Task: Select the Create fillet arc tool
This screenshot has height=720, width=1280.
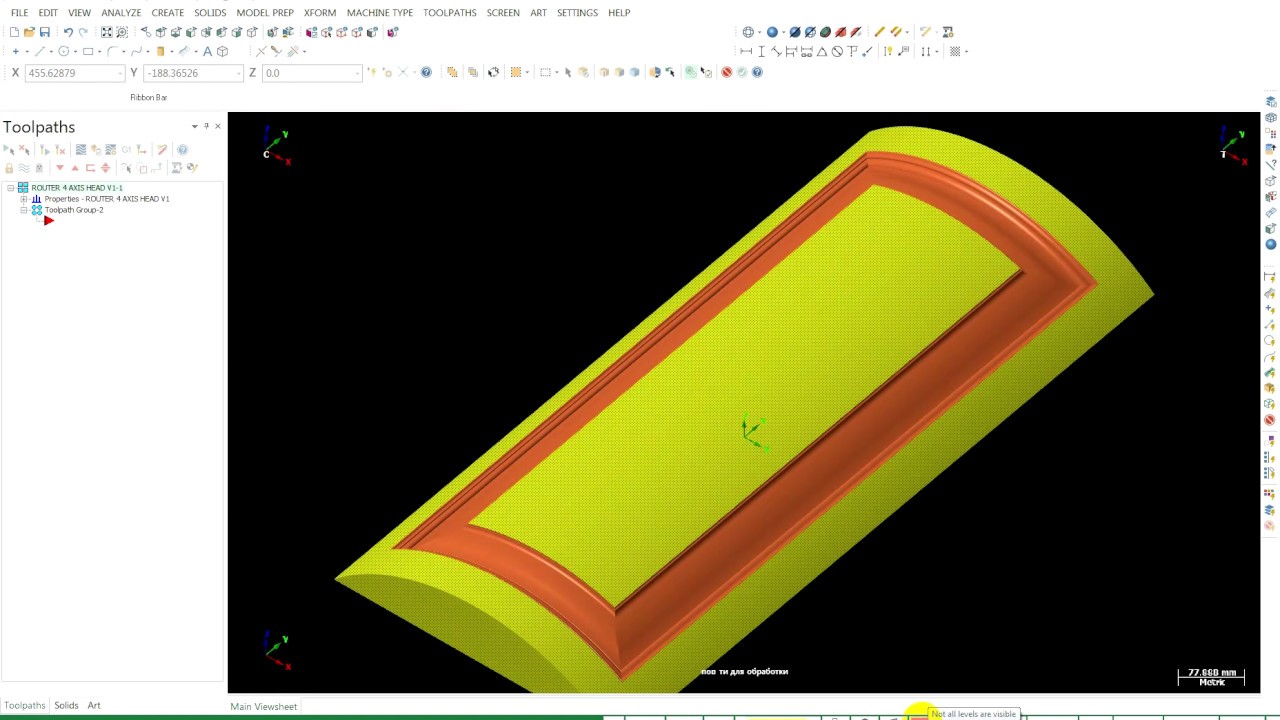Action: click(x=112, y=51)
